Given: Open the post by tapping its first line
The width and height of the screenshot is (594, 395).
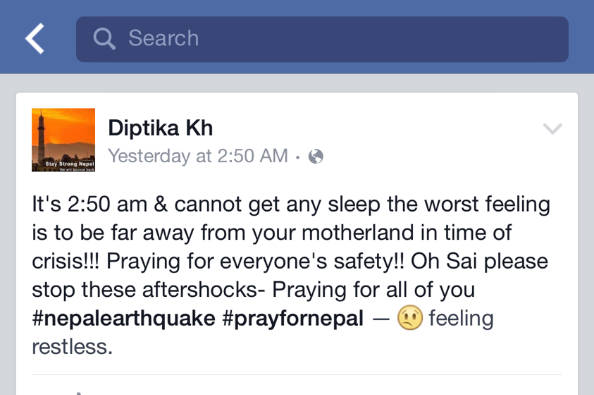Looking at the screenshot, I should coord(291,204).
